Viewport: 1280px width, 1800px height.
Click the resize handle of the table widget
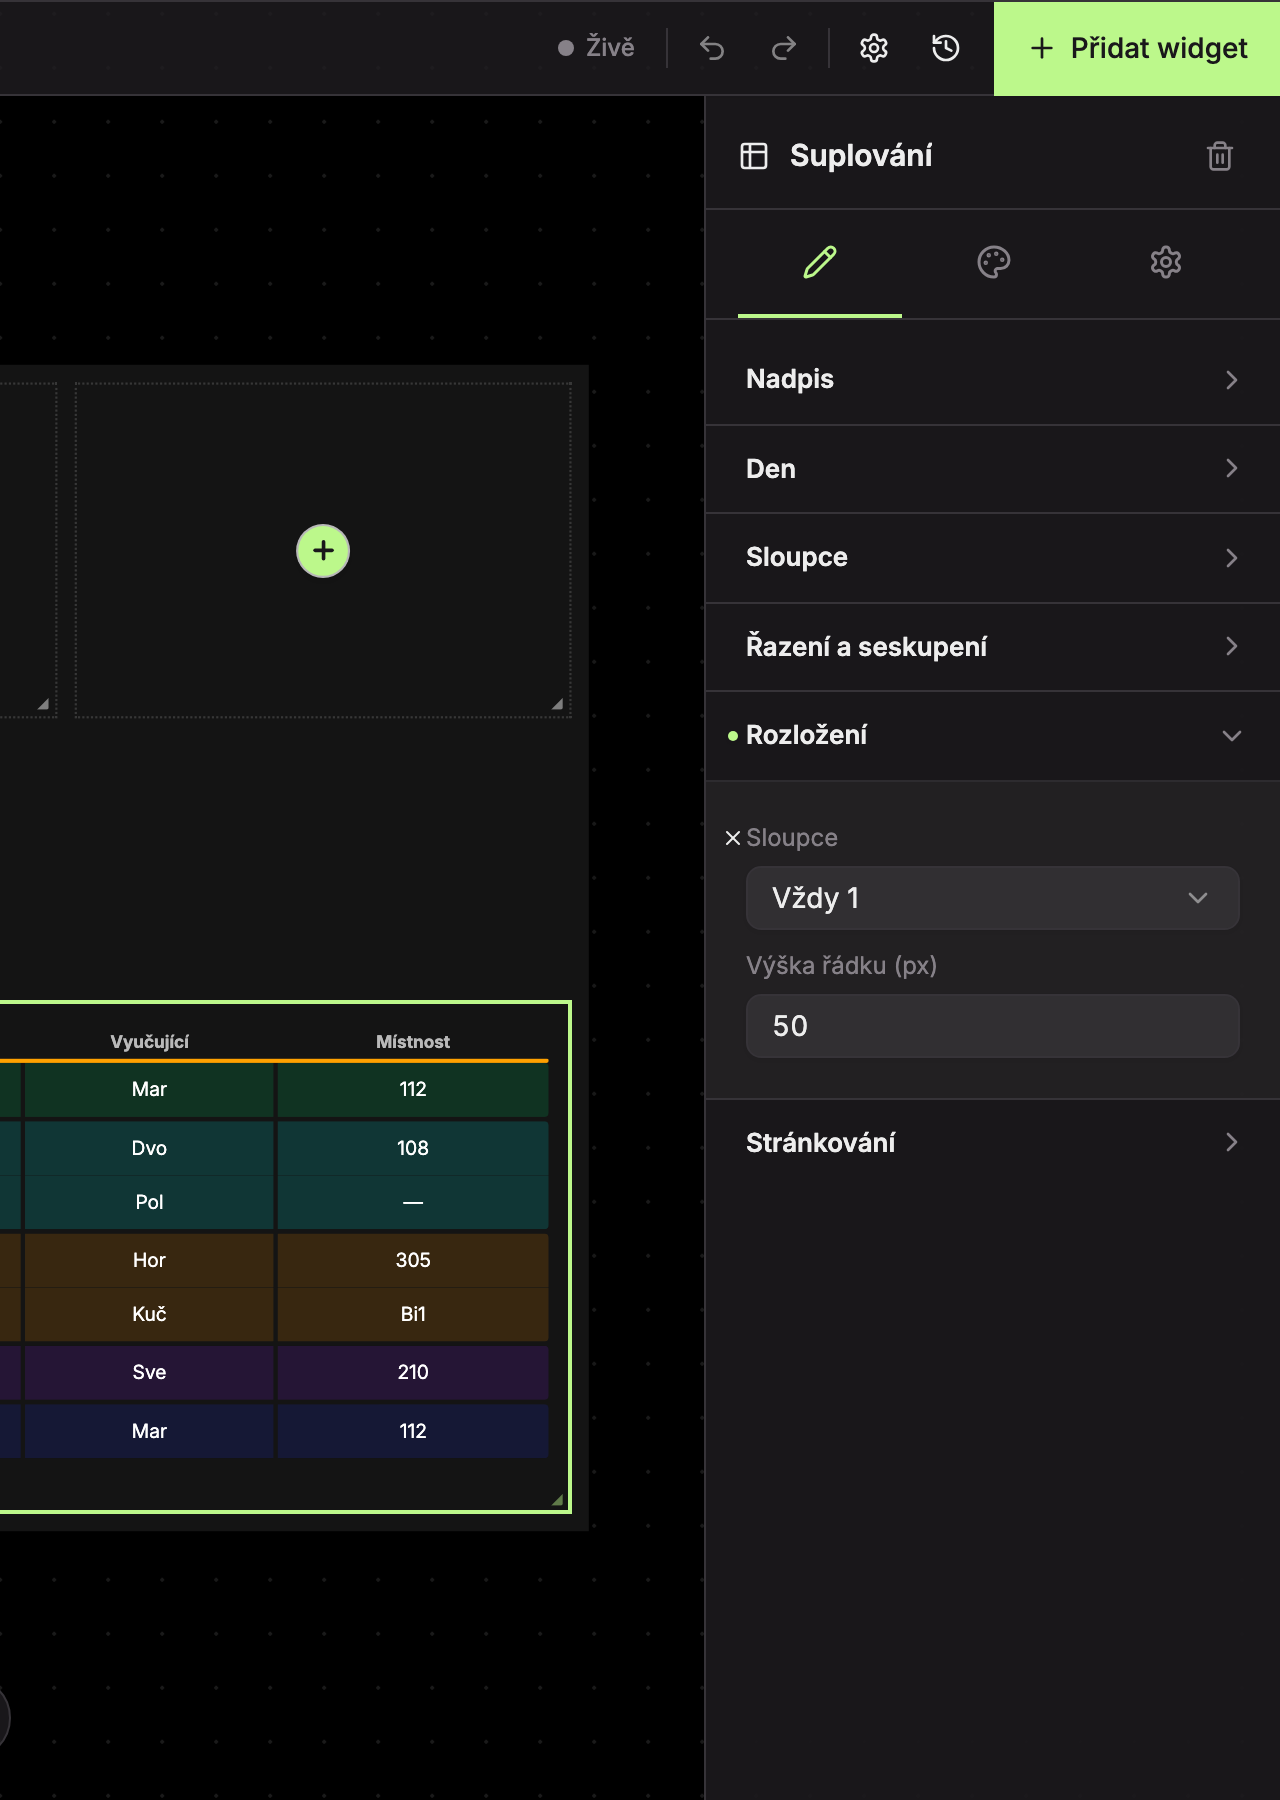tap(558, 1500)
